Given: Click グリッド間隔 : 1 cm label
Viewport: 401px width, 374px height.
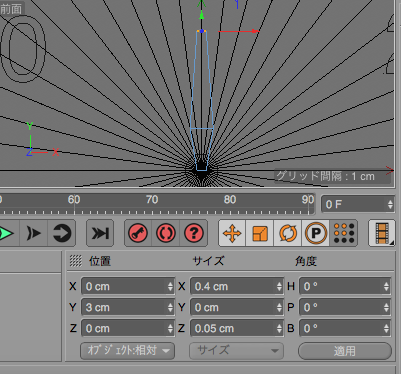Looking at the screenshot, I should pyautogui.click(x=325, y=176).
